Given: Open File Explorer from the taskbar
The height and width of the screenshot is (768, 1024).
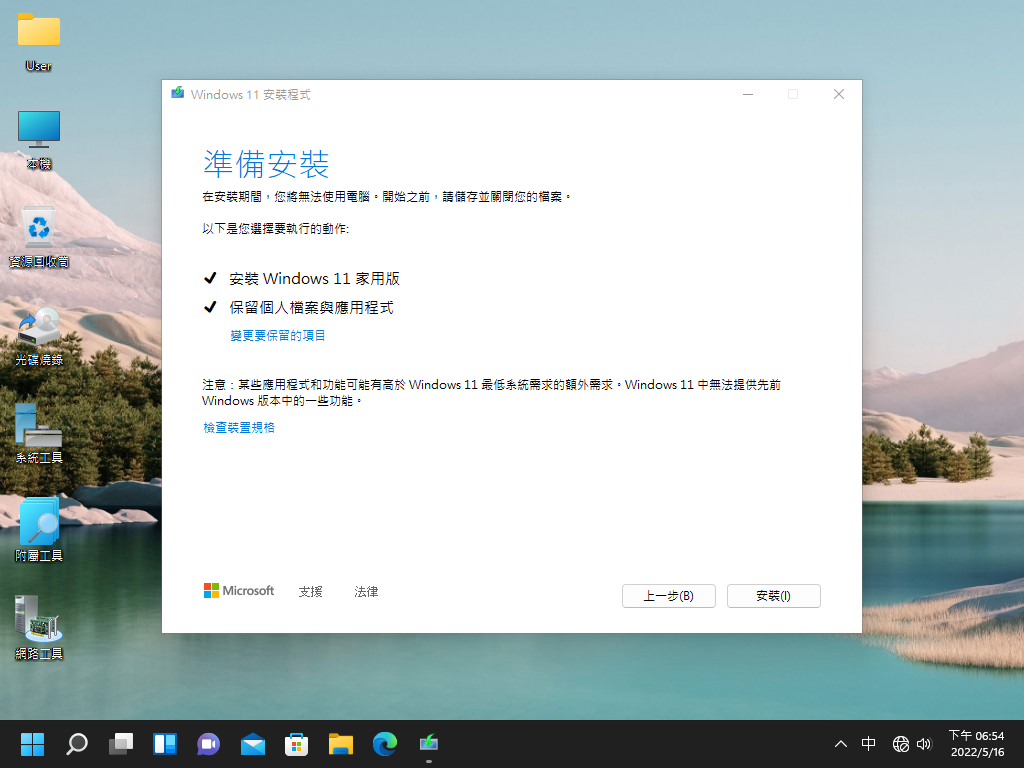Looking at the screenshot, I should point(341,744).
